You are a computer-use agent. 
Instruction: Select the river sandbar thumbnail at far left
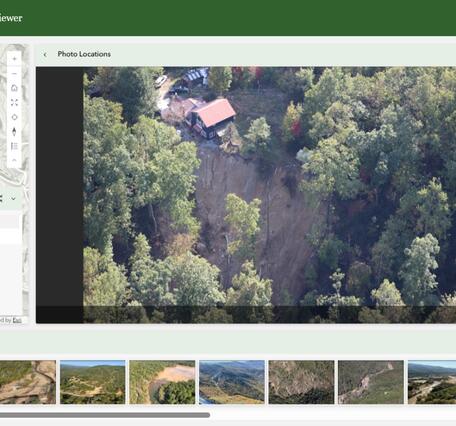28,382
